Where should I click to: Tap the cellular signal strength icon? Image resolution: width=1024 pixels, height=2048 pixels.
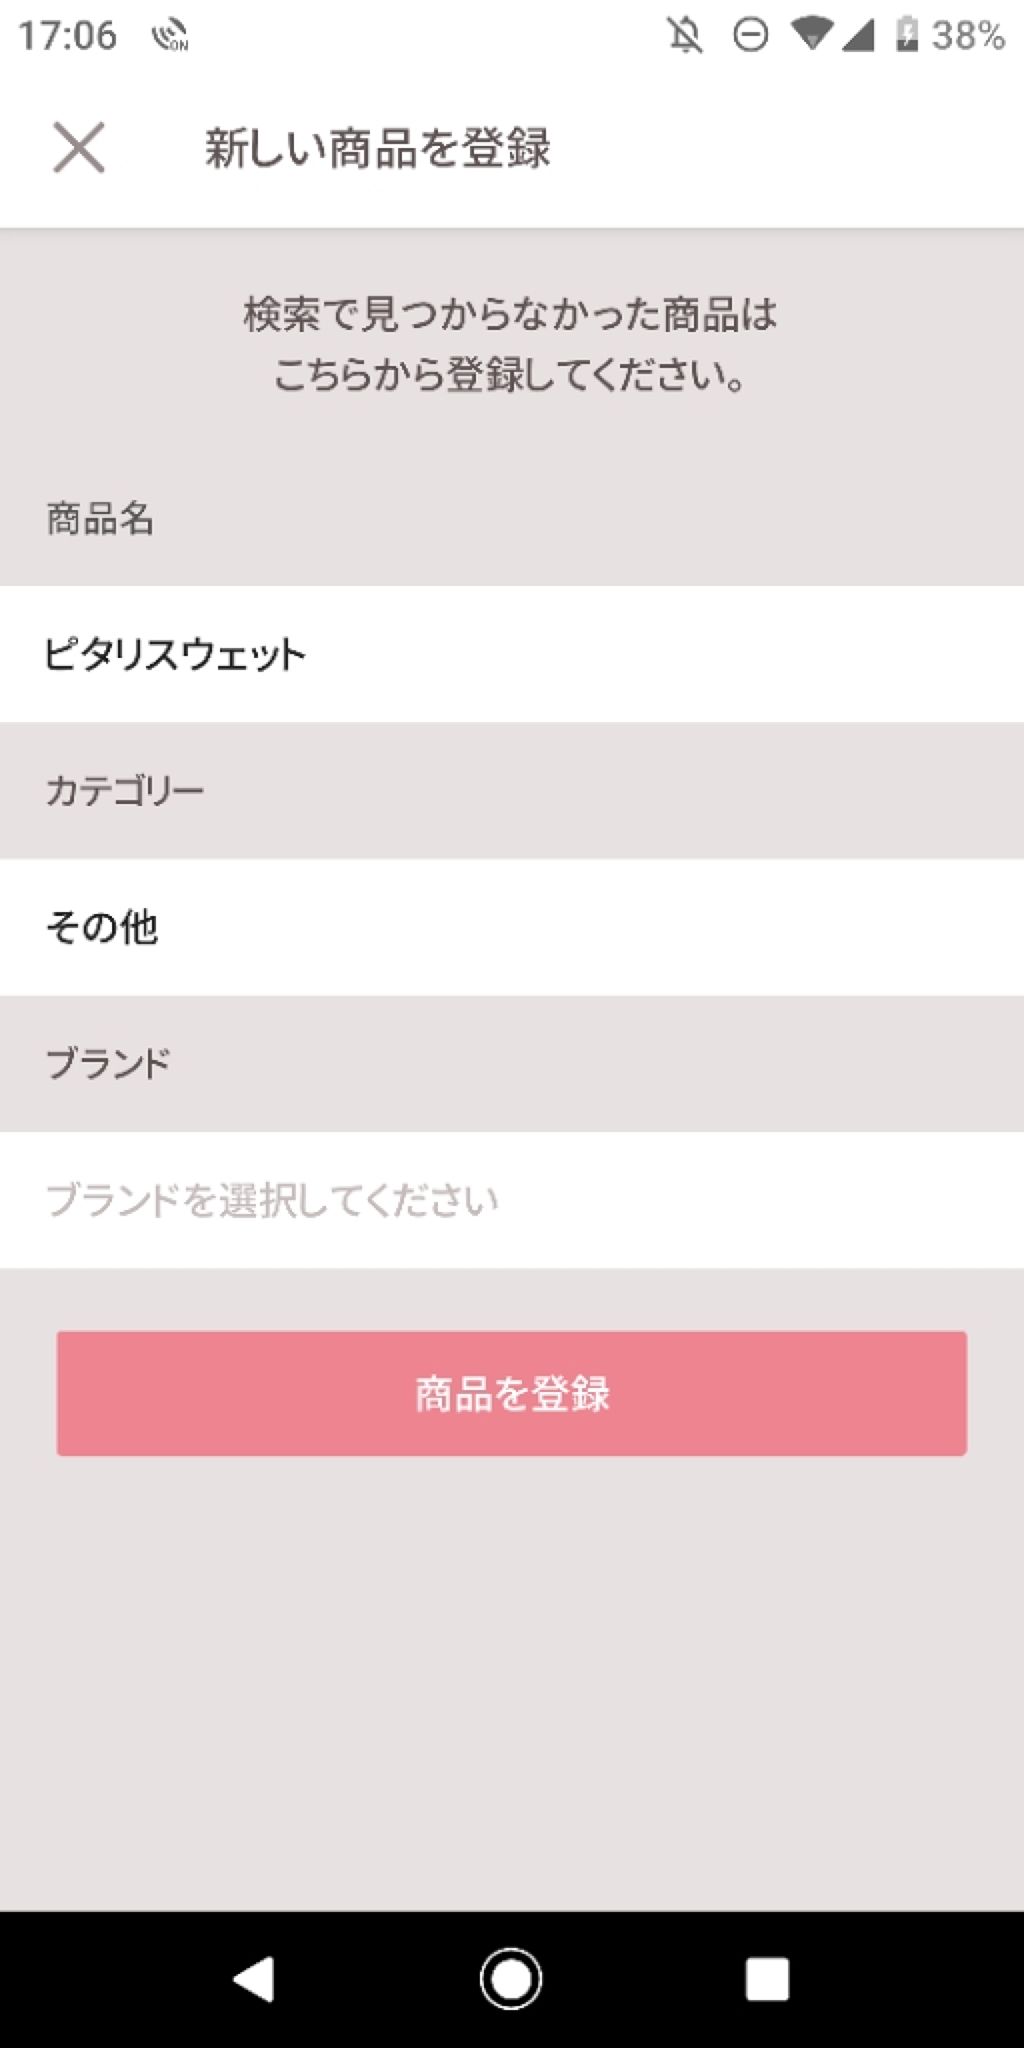tap(857, 36)
